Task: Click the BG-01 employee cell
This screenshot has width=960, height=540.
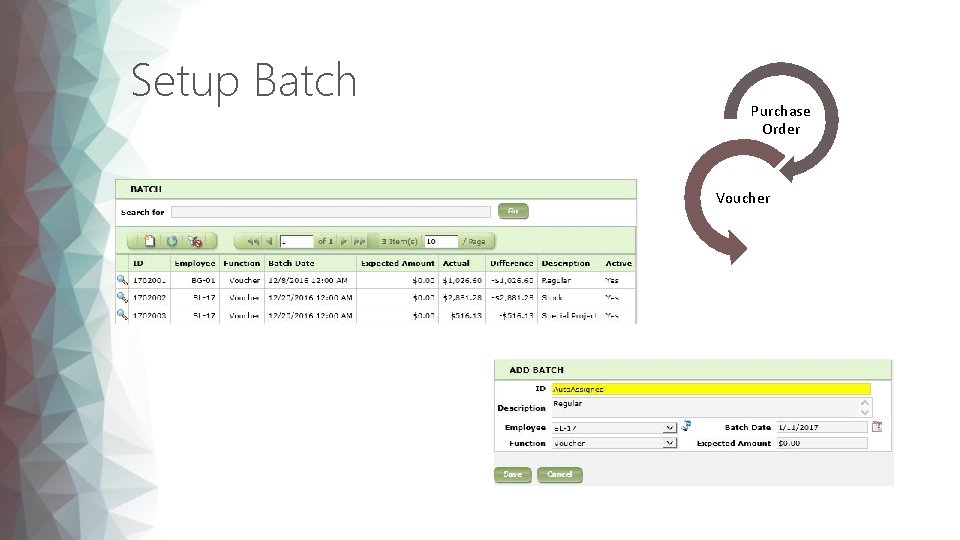Action: (x=203, y=280)
